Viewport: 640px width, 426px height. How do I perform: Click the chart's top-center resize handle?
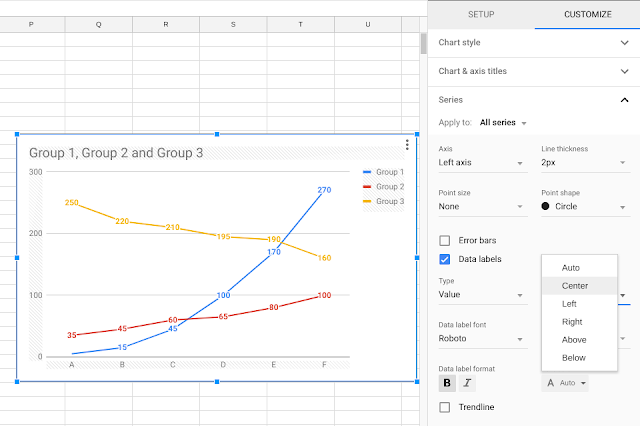point(217,134)
